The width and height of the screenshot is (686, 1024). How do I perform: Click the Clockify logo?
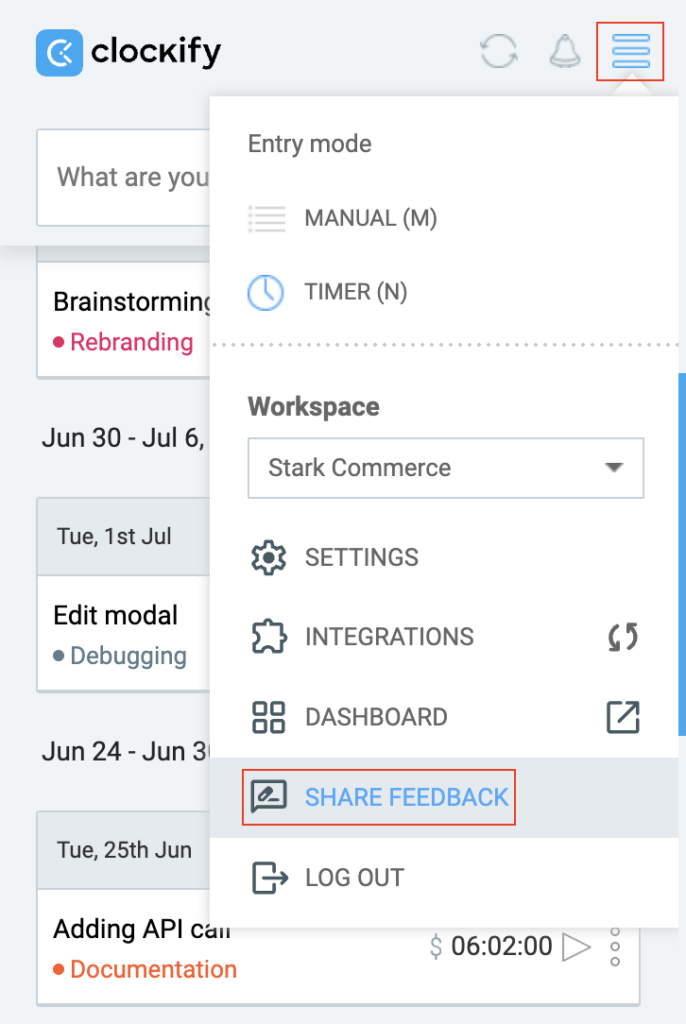point(128,52)
